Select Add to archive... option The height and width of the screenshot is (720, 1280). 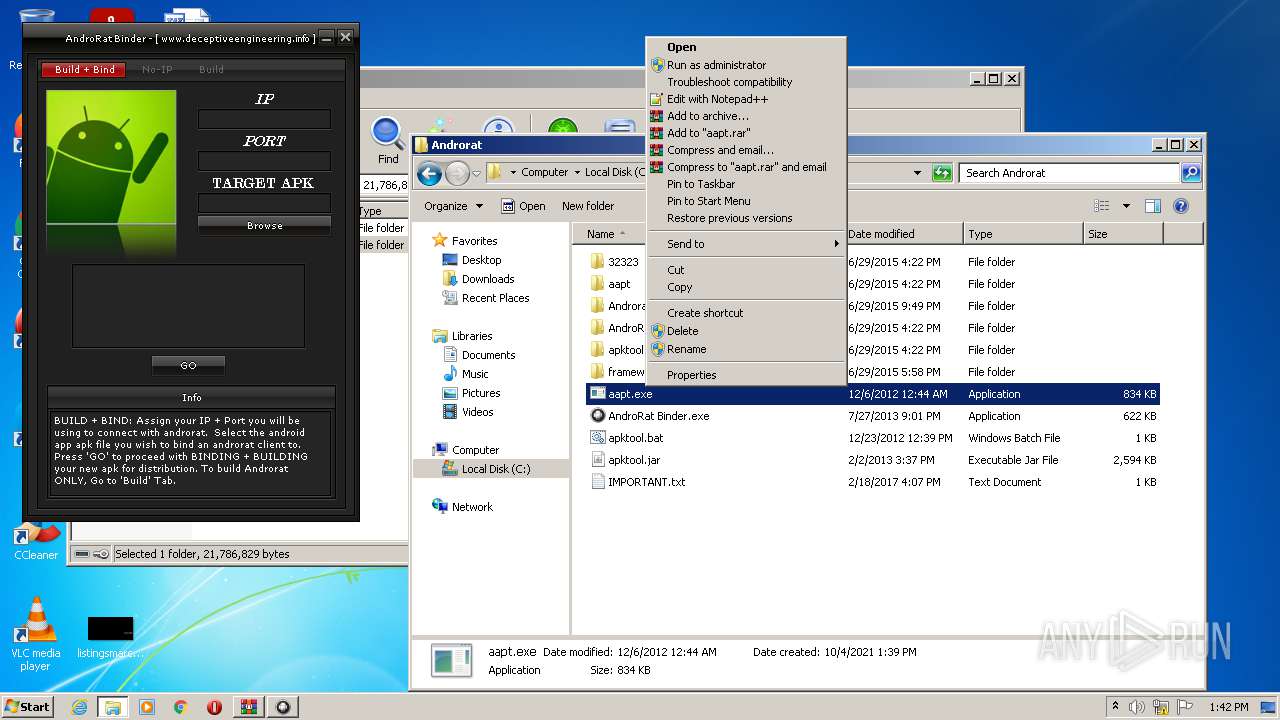(x=708, y=116)
